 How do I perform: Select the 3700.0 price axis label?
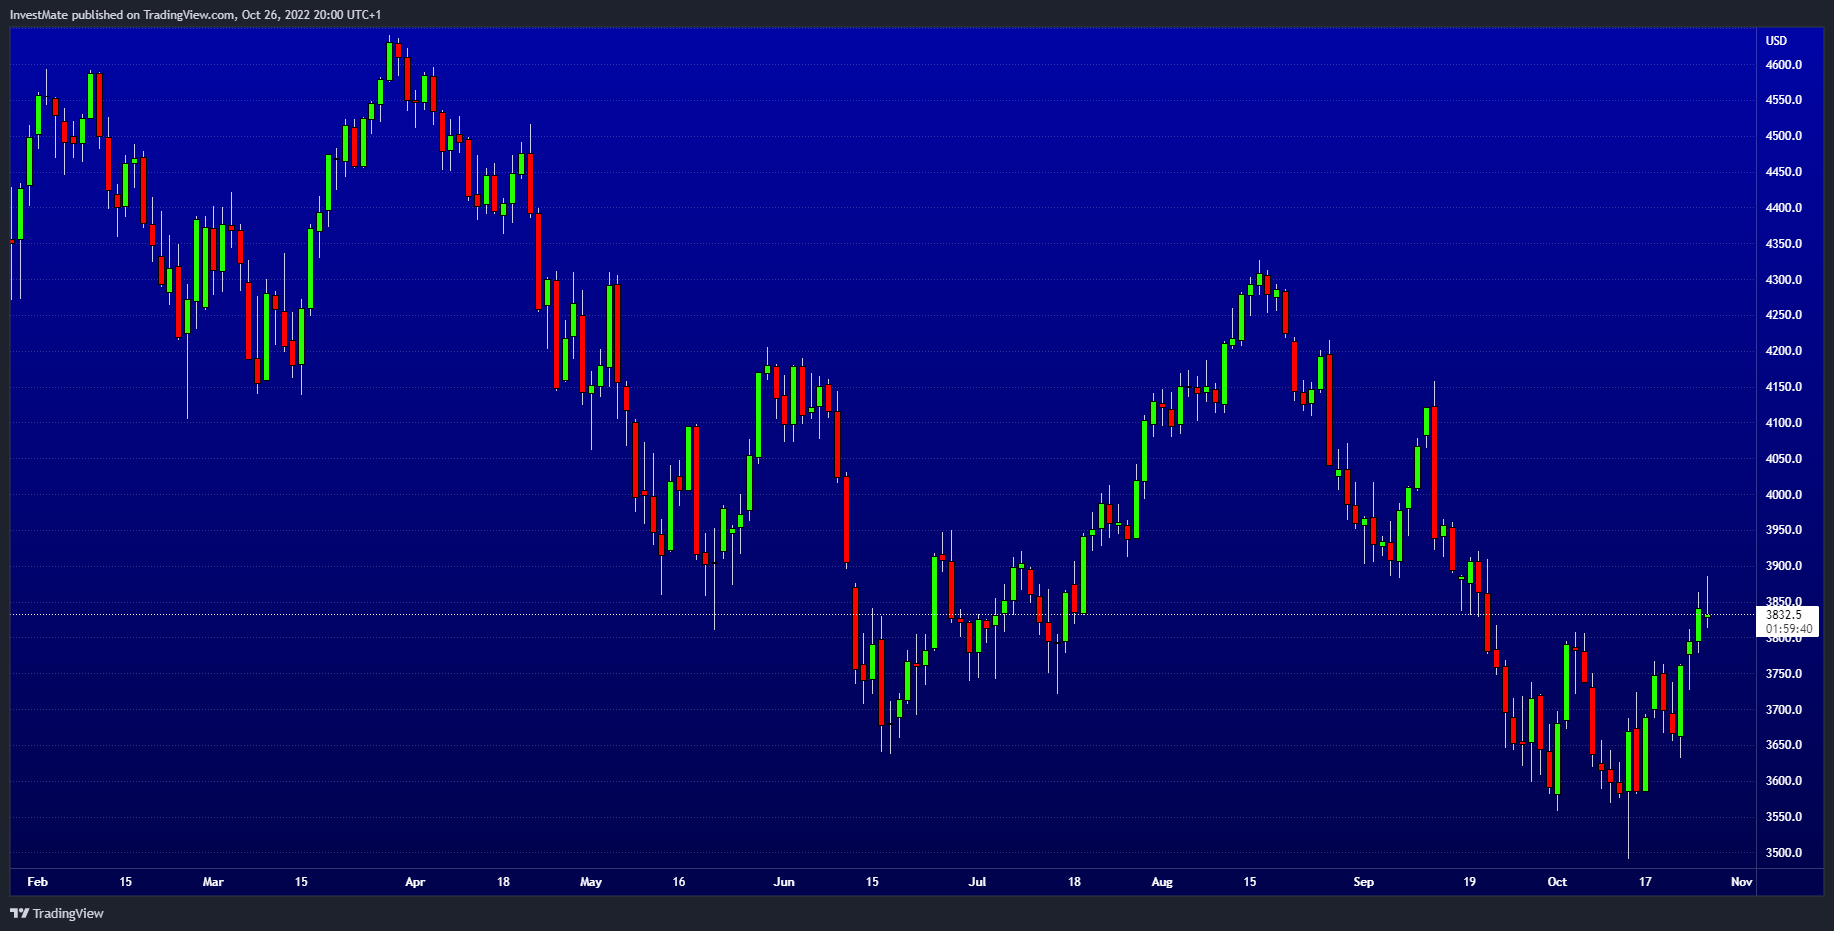pyautogui.click(x=1784, y=710)
